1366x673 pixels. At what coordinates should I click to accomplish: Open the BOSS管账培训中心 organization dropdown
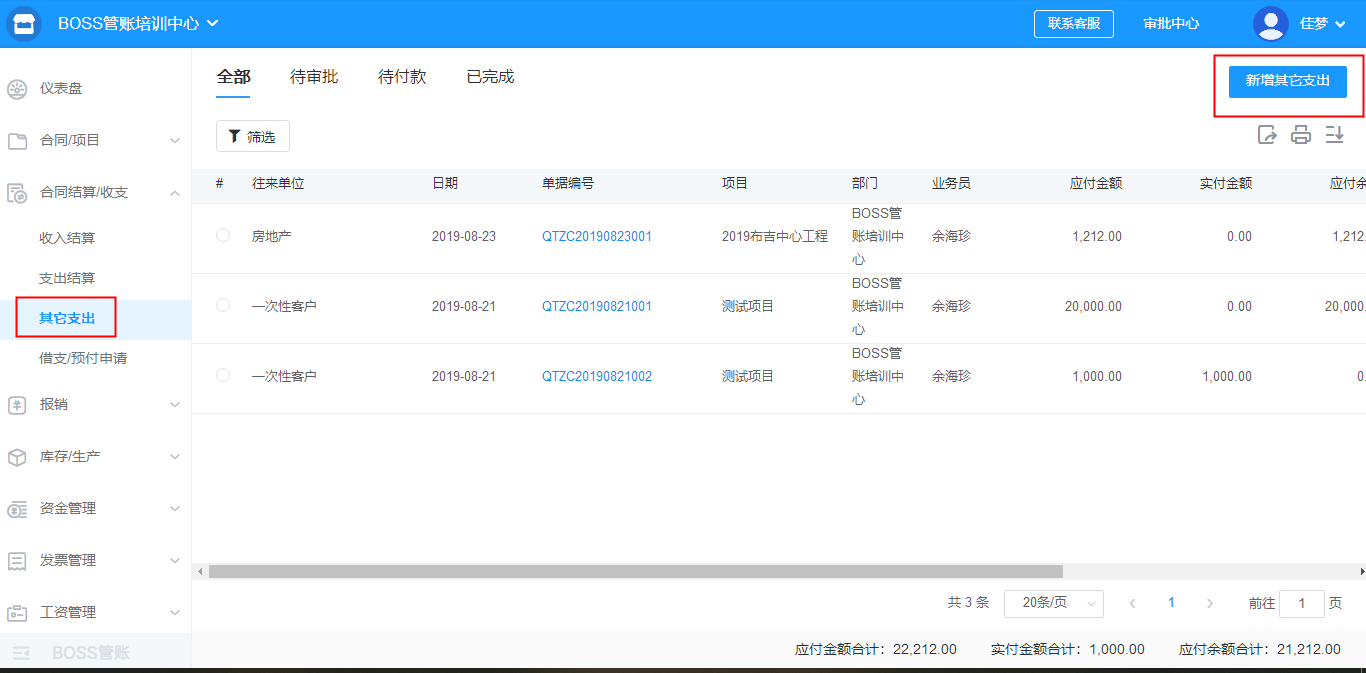click(x=138, y=24)
